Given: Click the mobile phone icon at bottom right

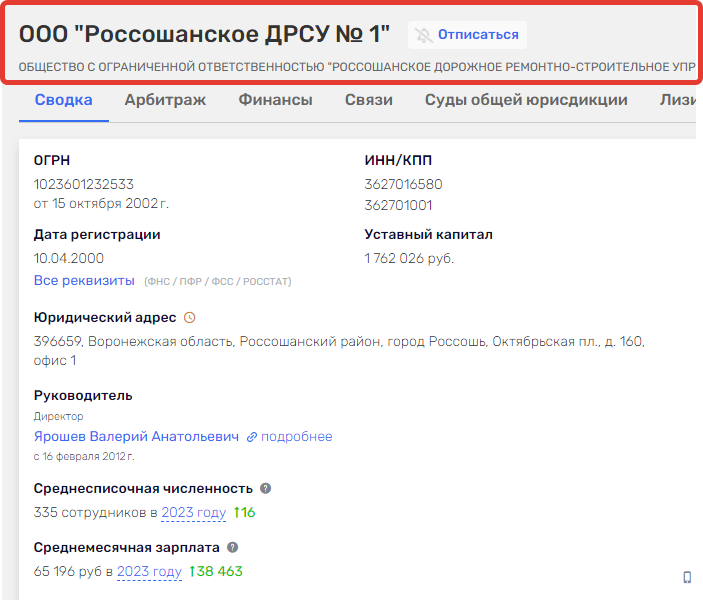Looking at the screenshot, I should tap(687, 577).
